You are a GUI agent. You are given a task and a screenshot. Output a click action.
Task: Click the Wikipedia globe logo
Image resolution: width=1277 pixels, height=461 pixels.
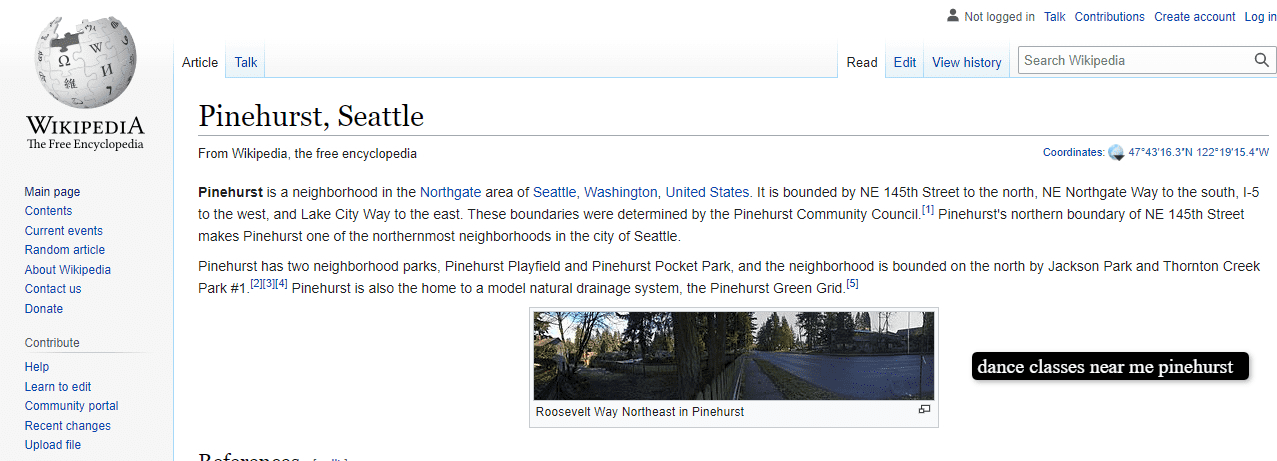(85, 64)
